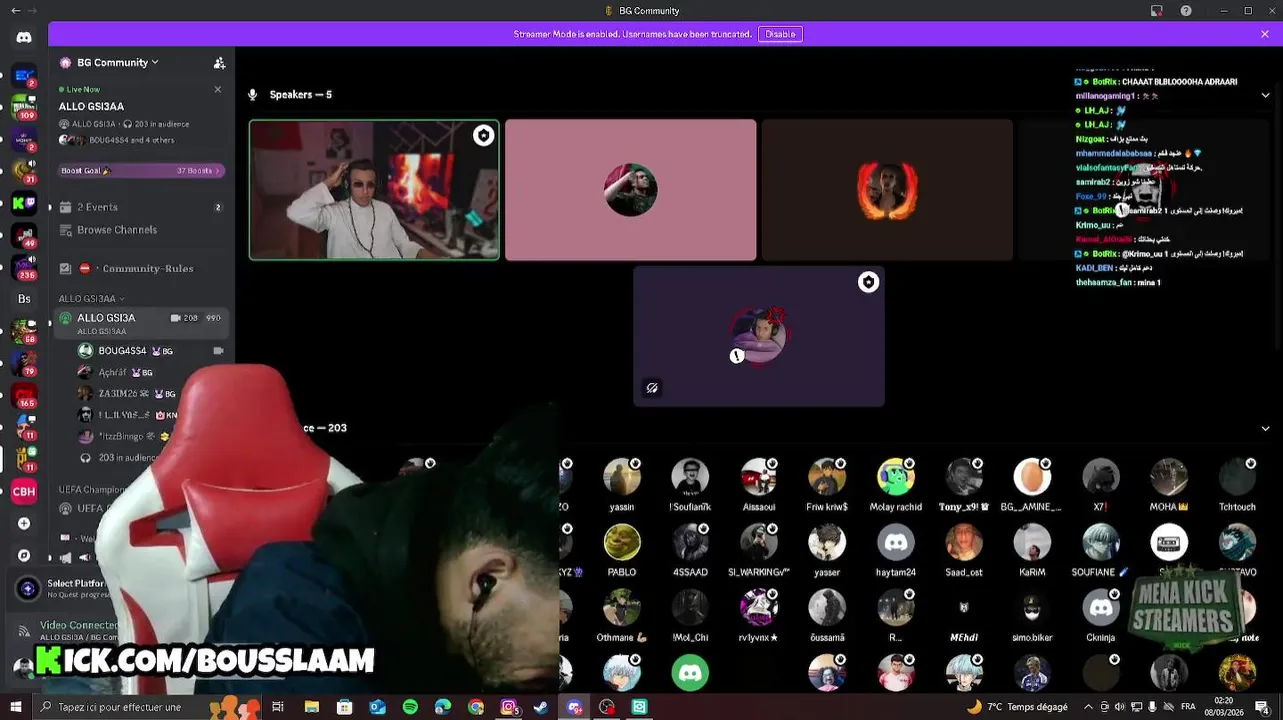Select the ALLO GSI3A stage channel
Viewport: 1283px width, 720px height.
(x=141, y=322)
